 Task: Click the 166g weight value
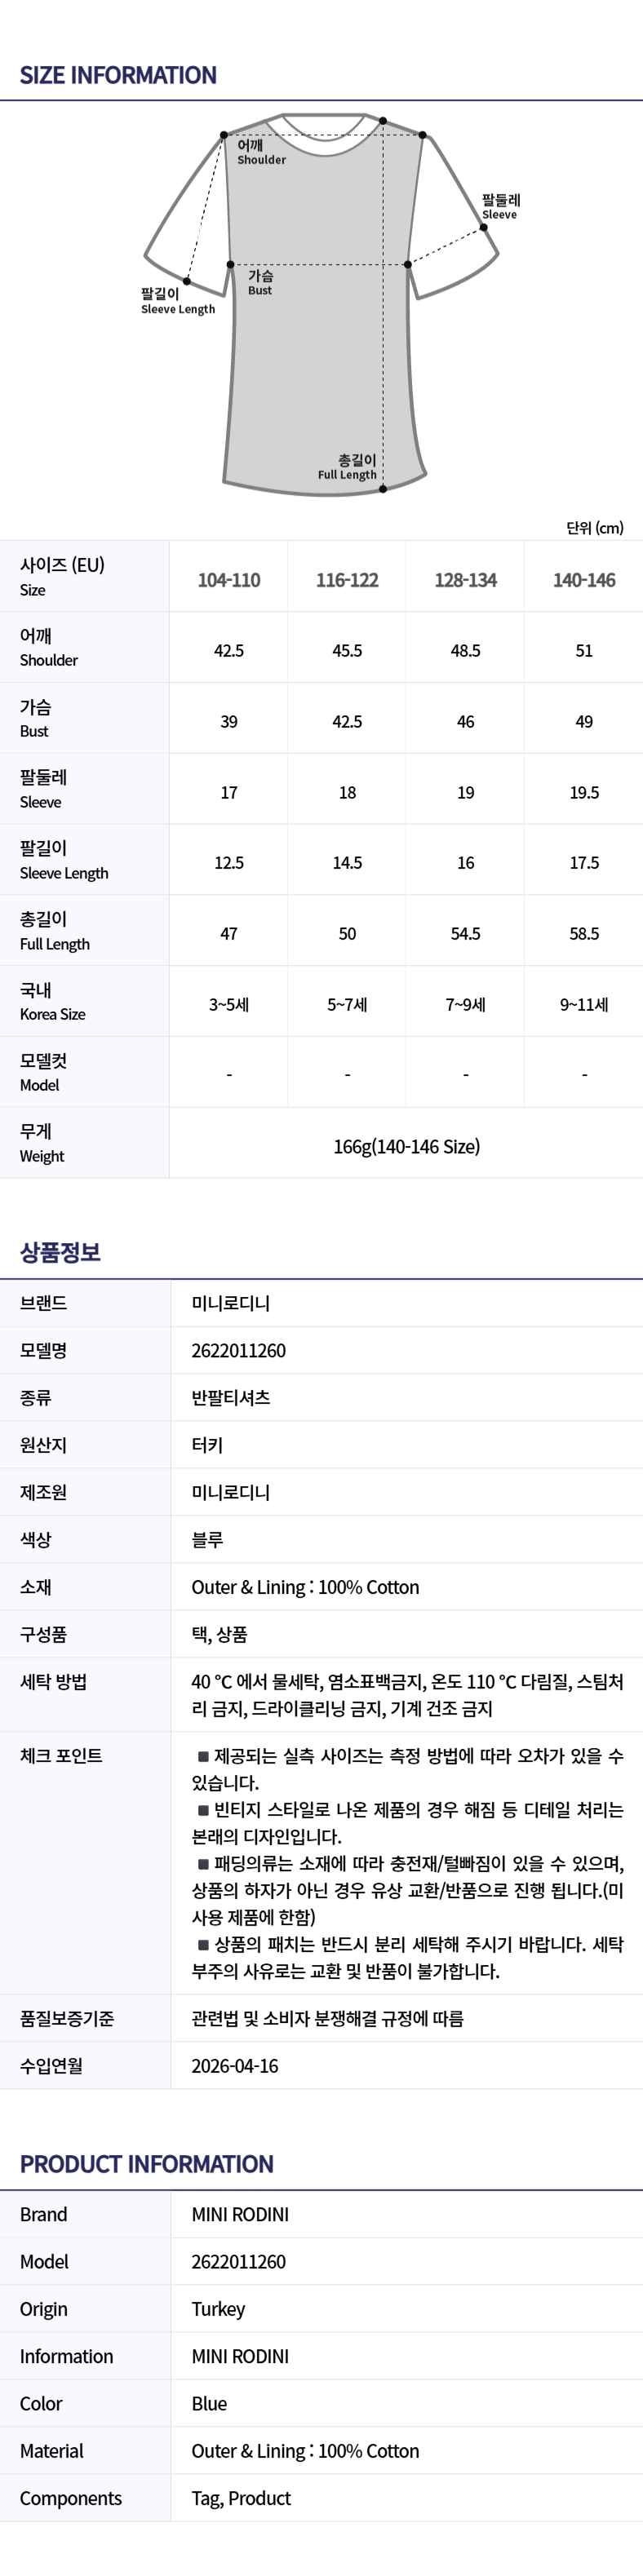406,1146
